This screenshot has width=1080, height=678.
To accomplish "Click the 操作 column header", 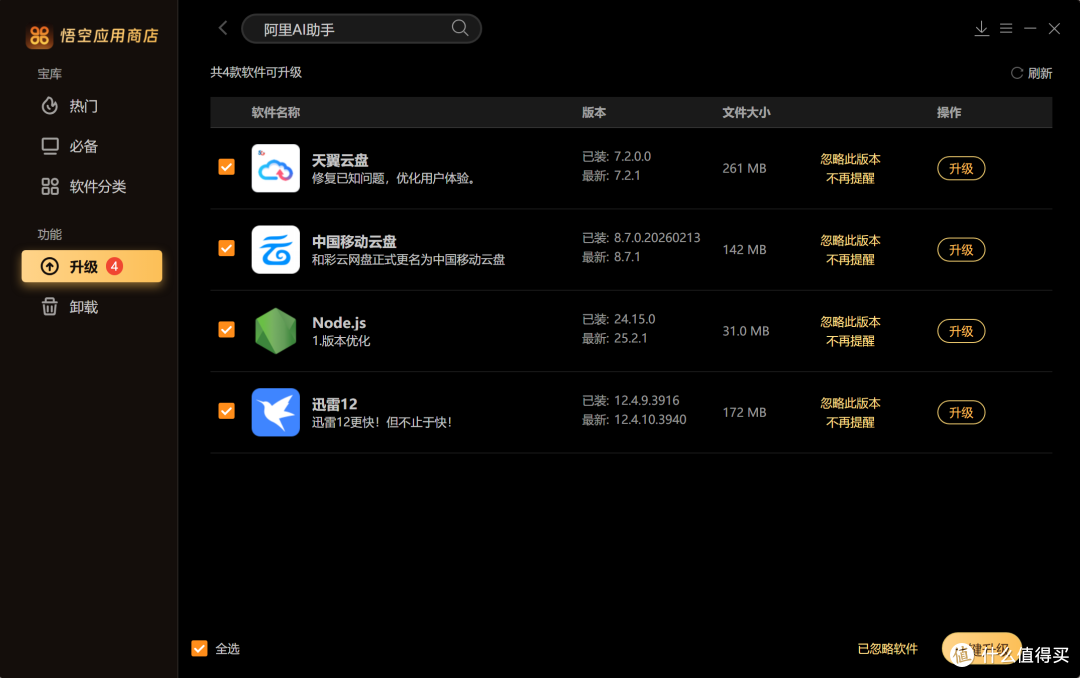I will (x=948, y=112).
